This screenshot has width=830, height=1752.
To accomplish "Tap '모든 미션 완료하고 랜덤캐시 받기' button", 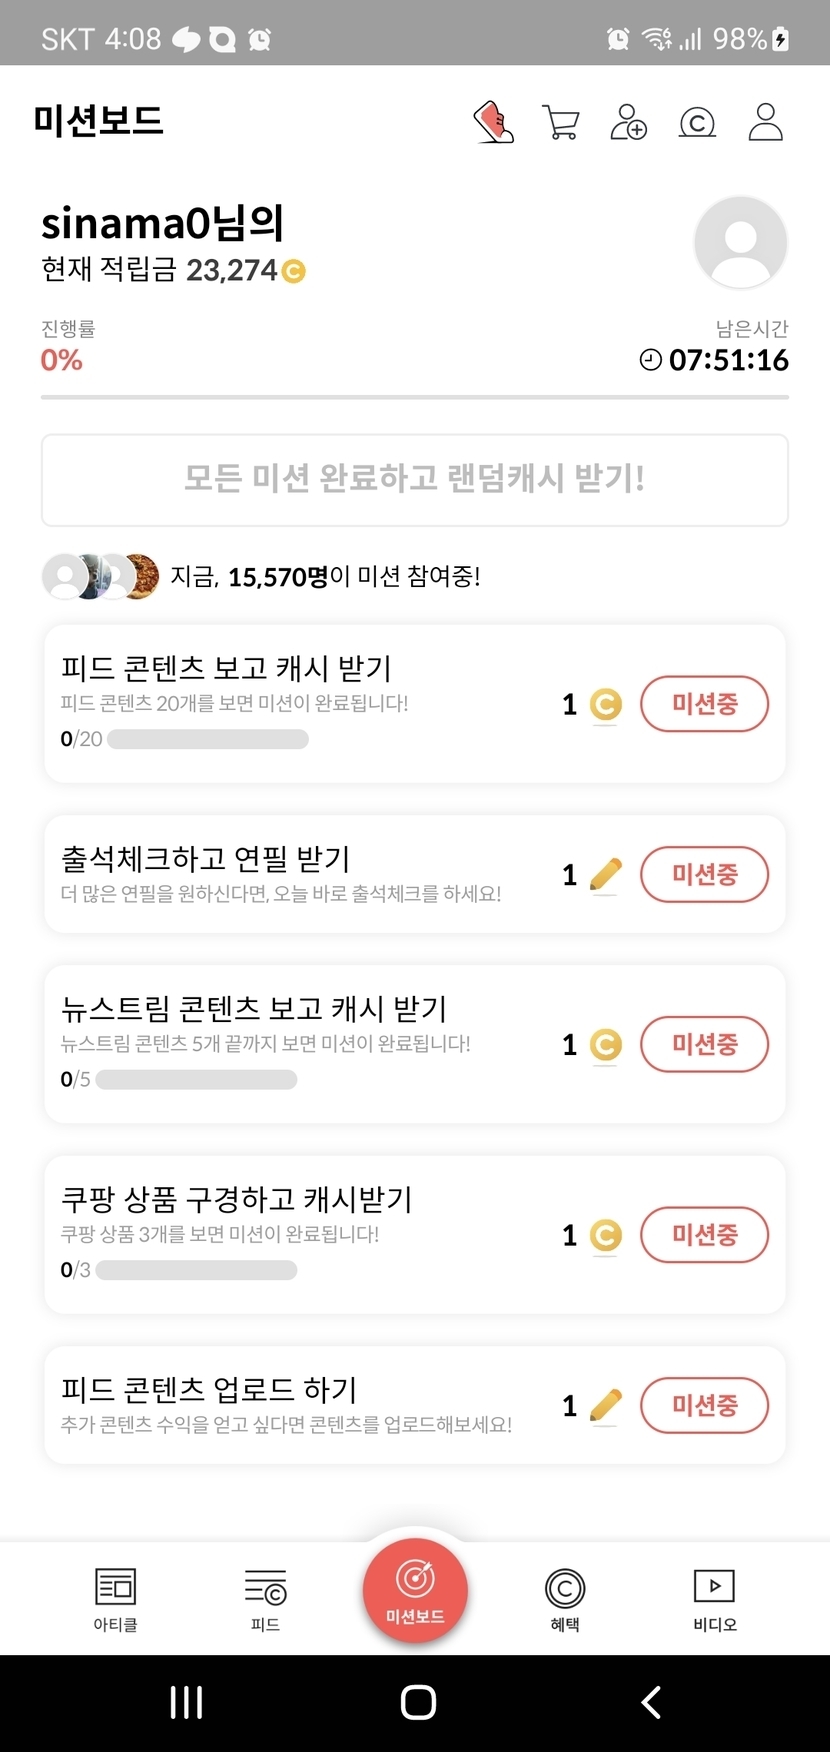I will pos(414,479).
